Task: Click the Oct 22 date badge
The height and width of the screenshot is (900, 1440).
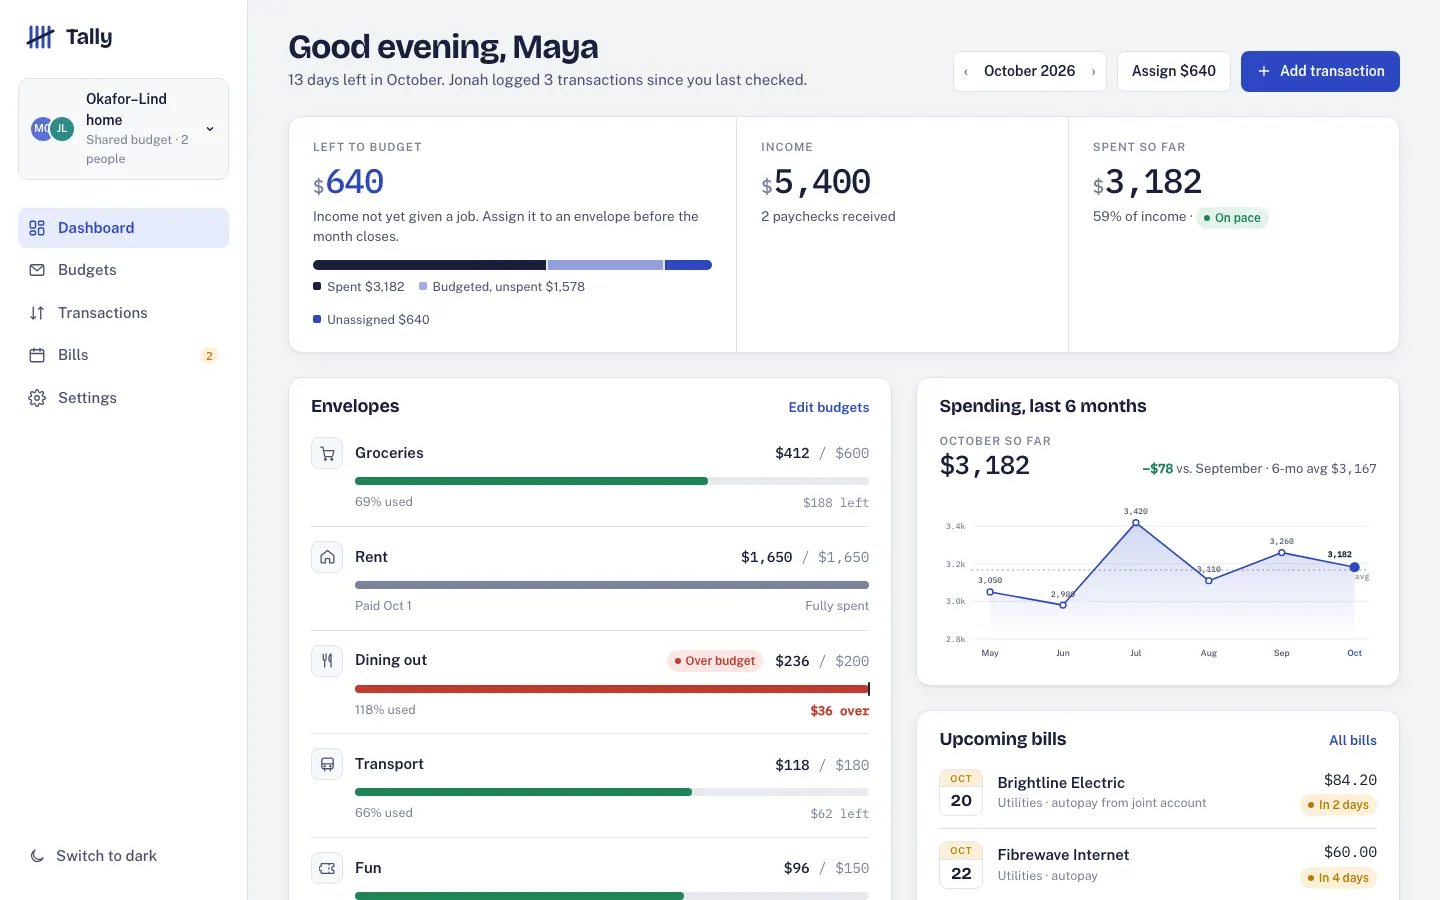Action: click(x=961, y=865)
